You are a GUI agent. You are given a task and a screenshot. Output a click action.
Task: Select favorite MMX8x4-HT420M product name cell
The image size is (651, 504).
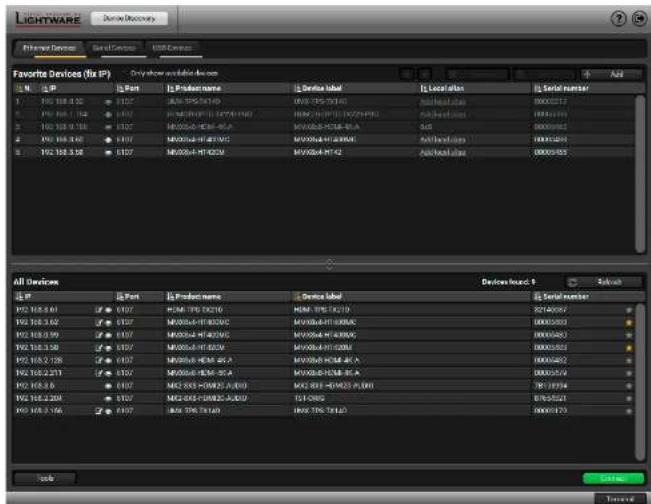[x=196, y=153]
